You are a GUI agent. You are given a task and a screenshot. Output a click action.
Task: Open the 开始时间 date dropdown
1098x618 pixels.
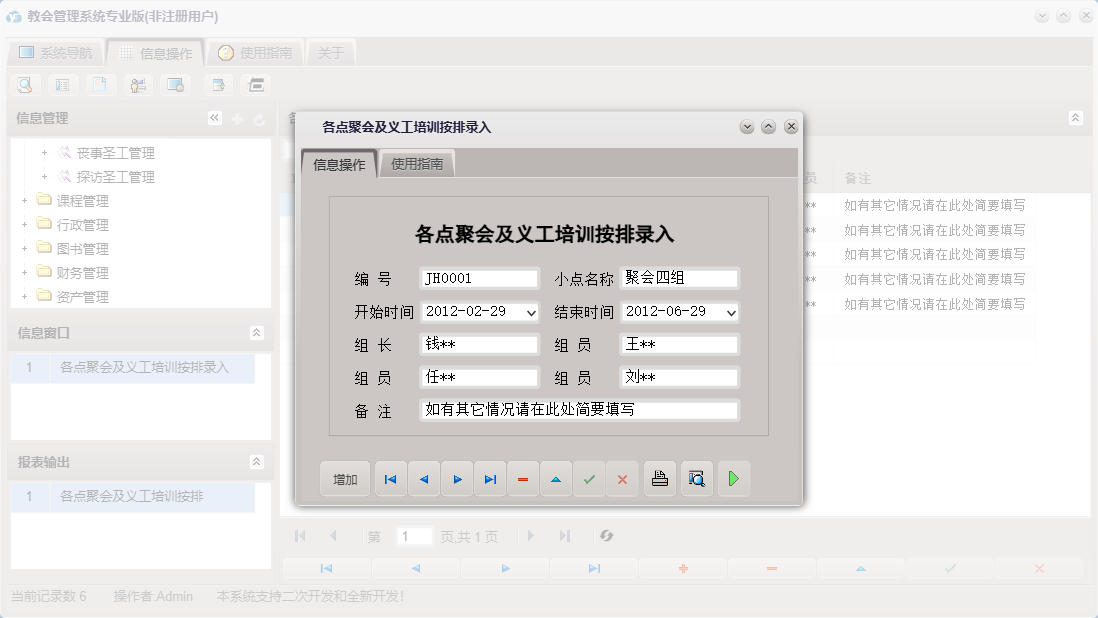529,311
